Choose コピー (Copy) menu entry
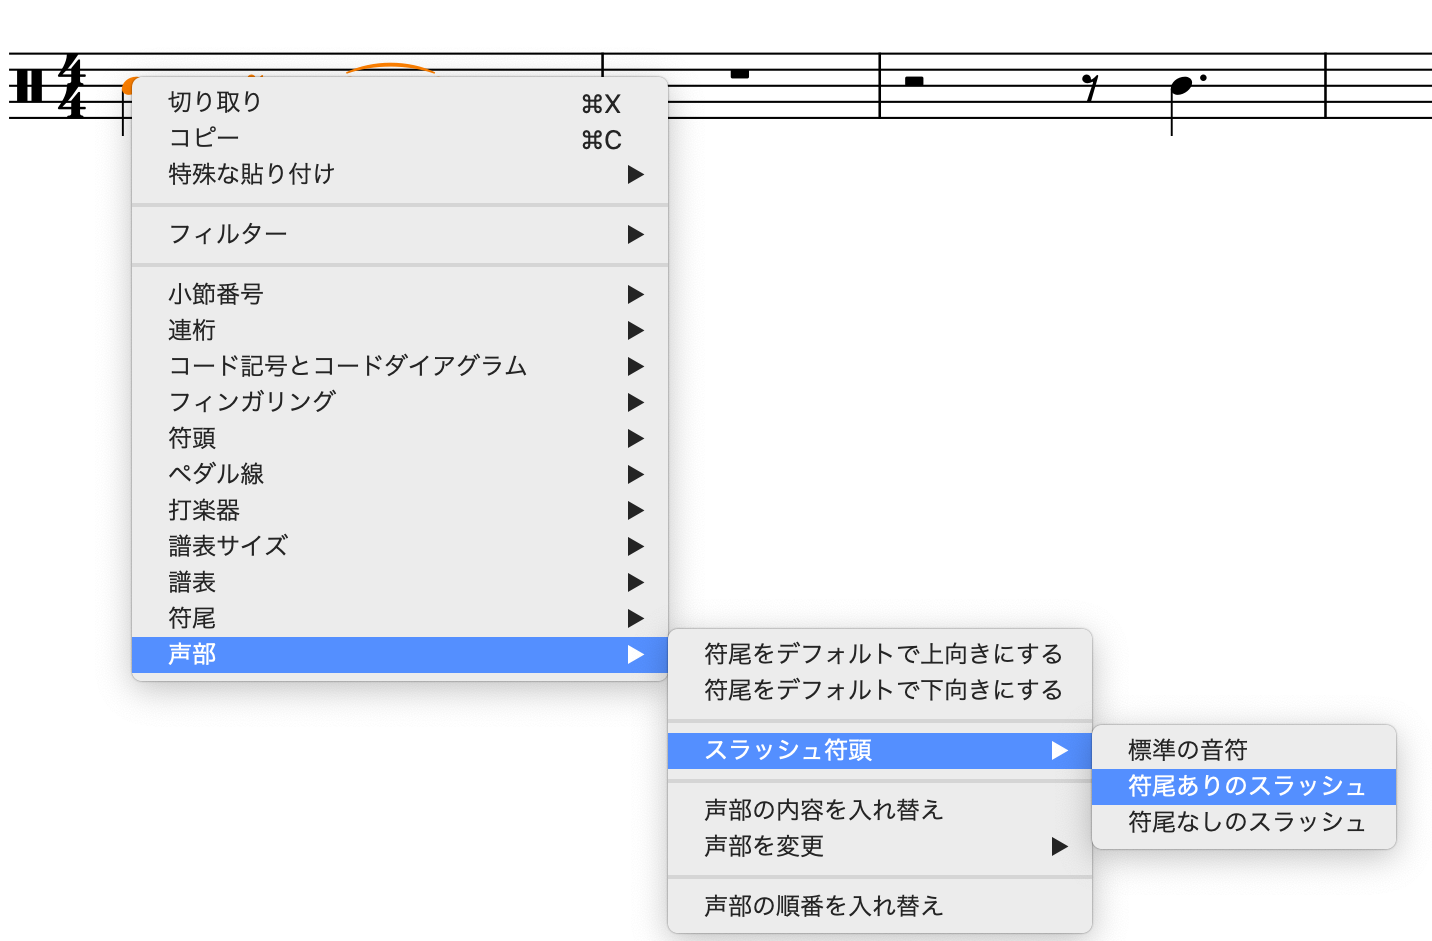Screen dimensions: 1432x941 [x=204, y=138]
